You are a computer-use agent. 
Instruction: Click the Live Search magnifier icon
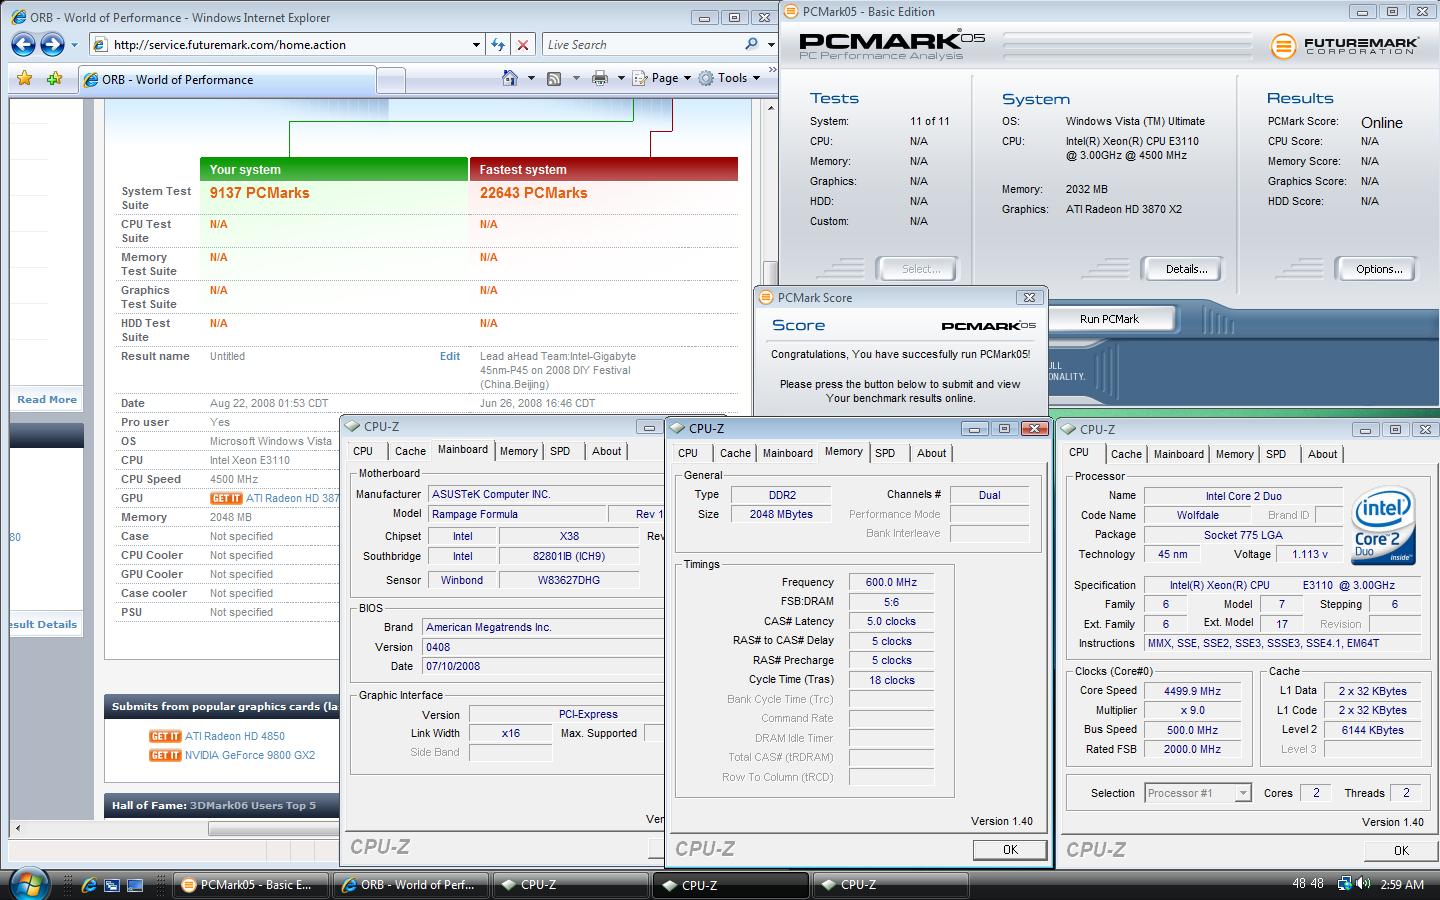coord(752,44)
